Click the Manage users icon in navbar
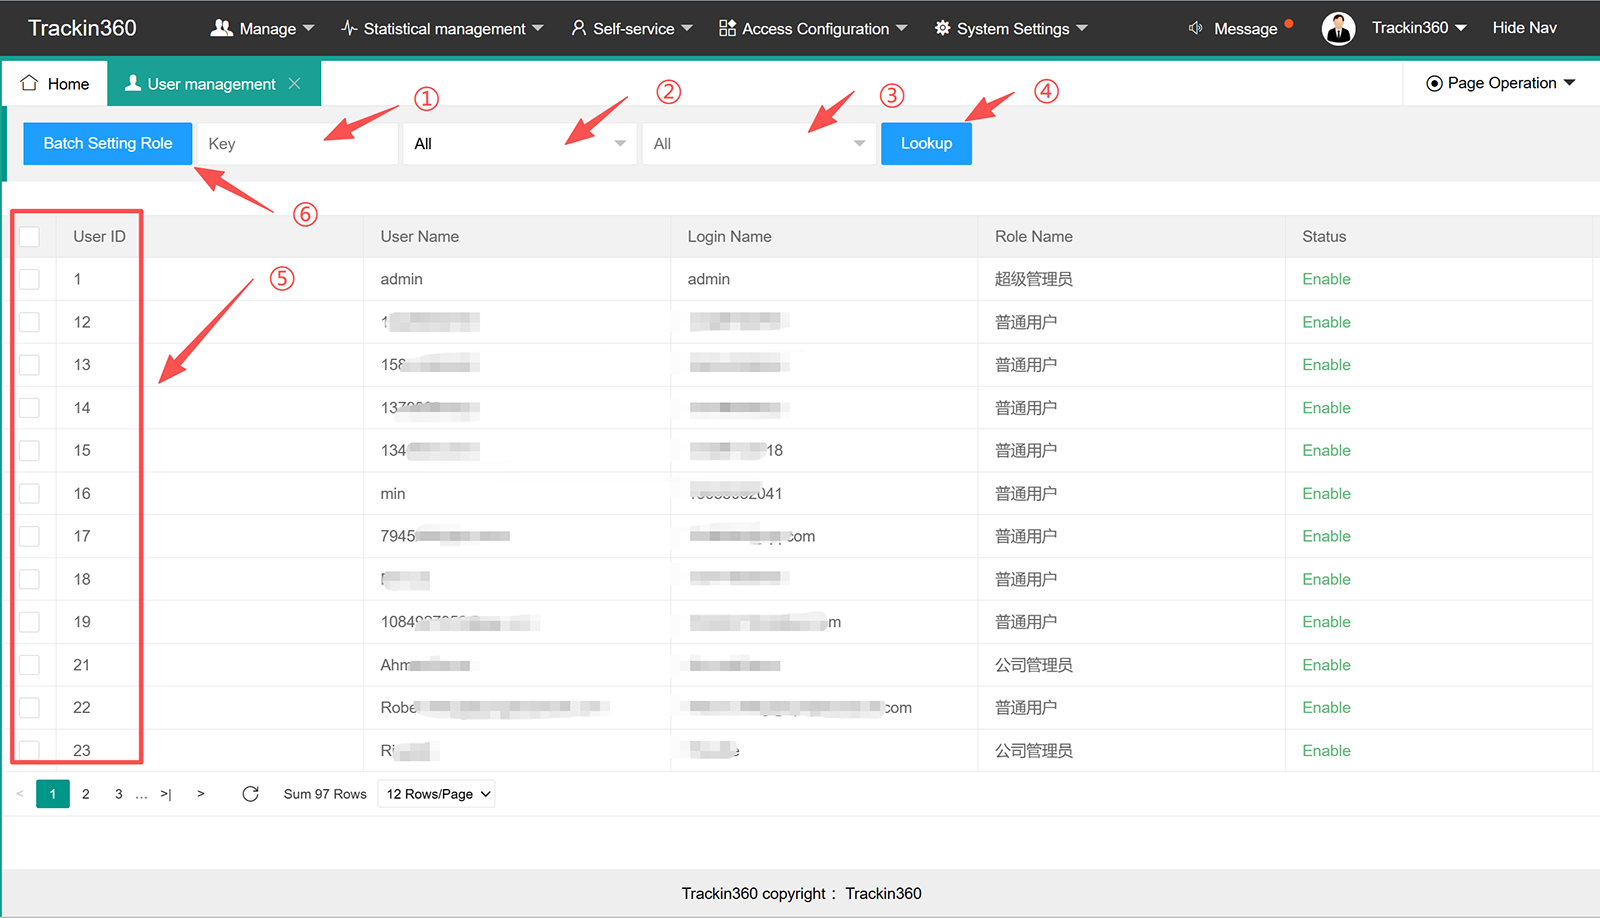This screenshot has width=1600, height=918. (x=221, y=28)
